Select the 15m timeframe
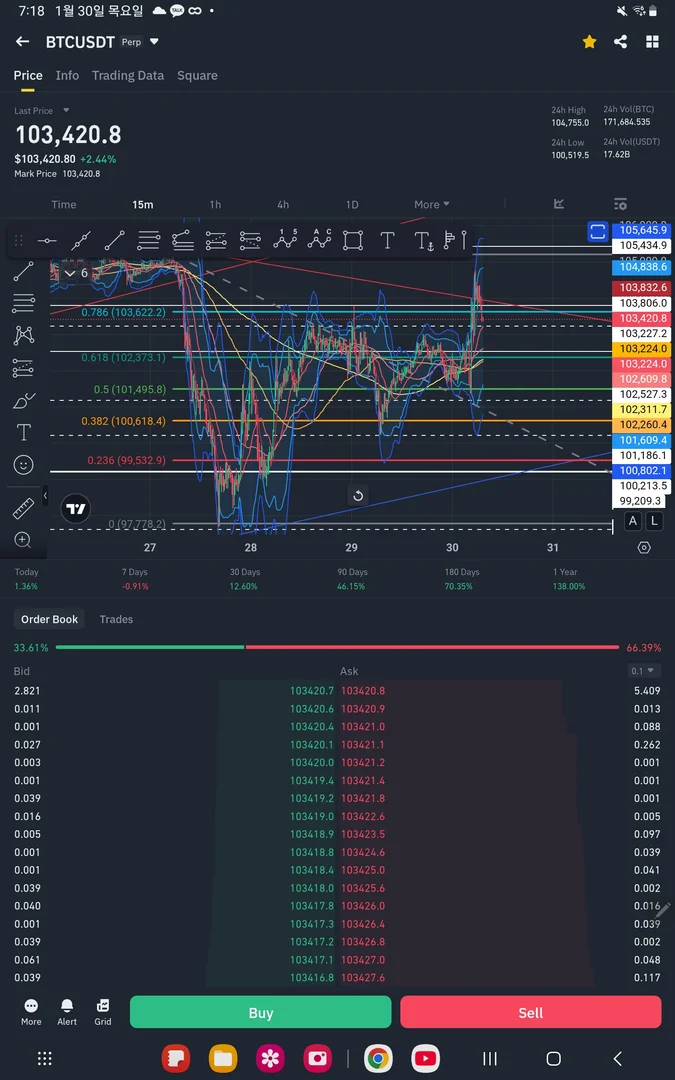The image size is (675, 1080). pyautogui.click(x=143, y=205)
